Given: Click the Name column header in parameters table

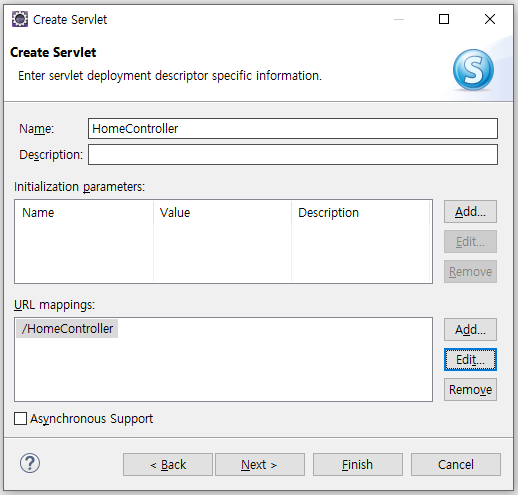Looking at the screenshot, I should [x=84, y=213].
